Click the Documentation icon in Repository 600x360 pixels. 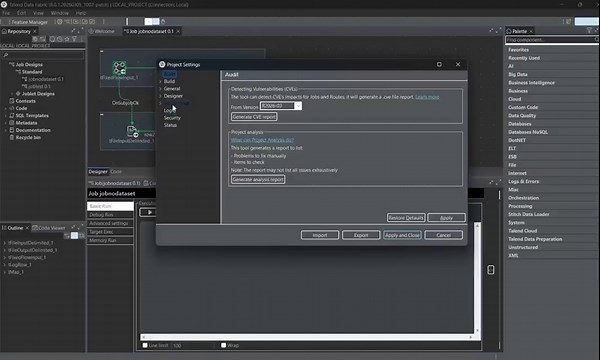[12, 130]
